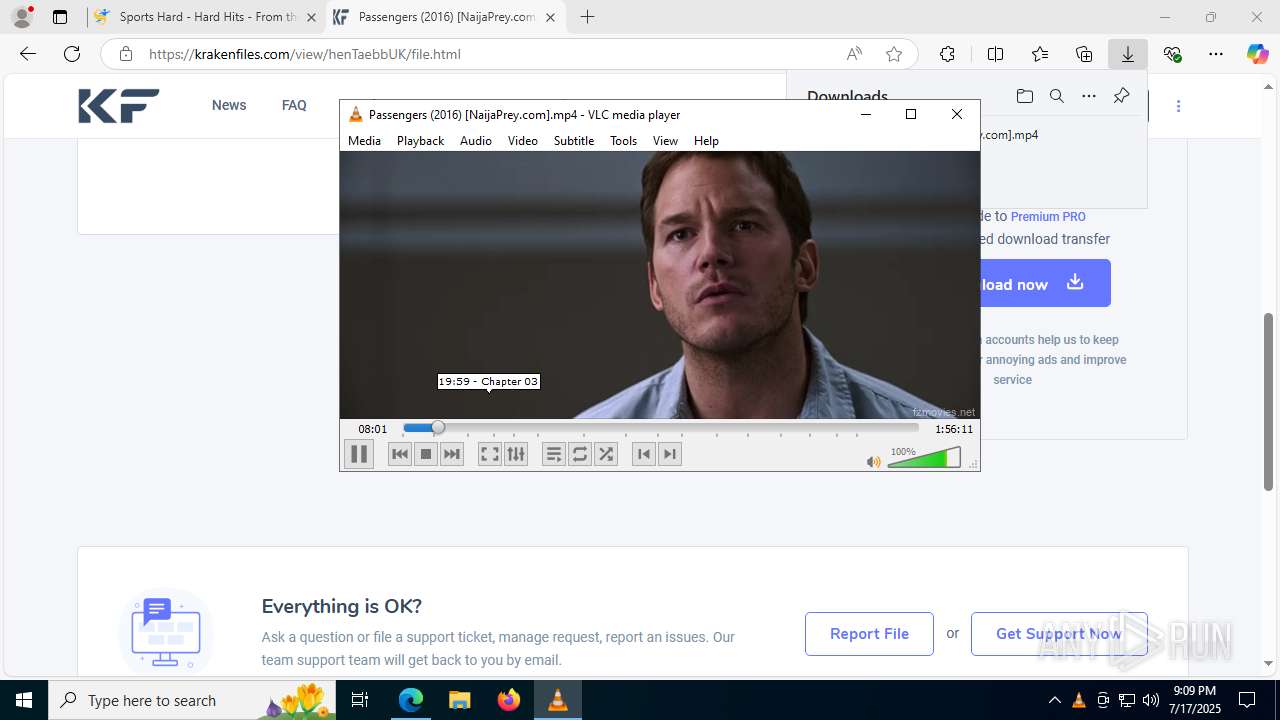The width and height of the screenshot is (1280, 720).
Task: Click the Premium PRO link
Action: pyautogui.click(x=1048, y=216)
